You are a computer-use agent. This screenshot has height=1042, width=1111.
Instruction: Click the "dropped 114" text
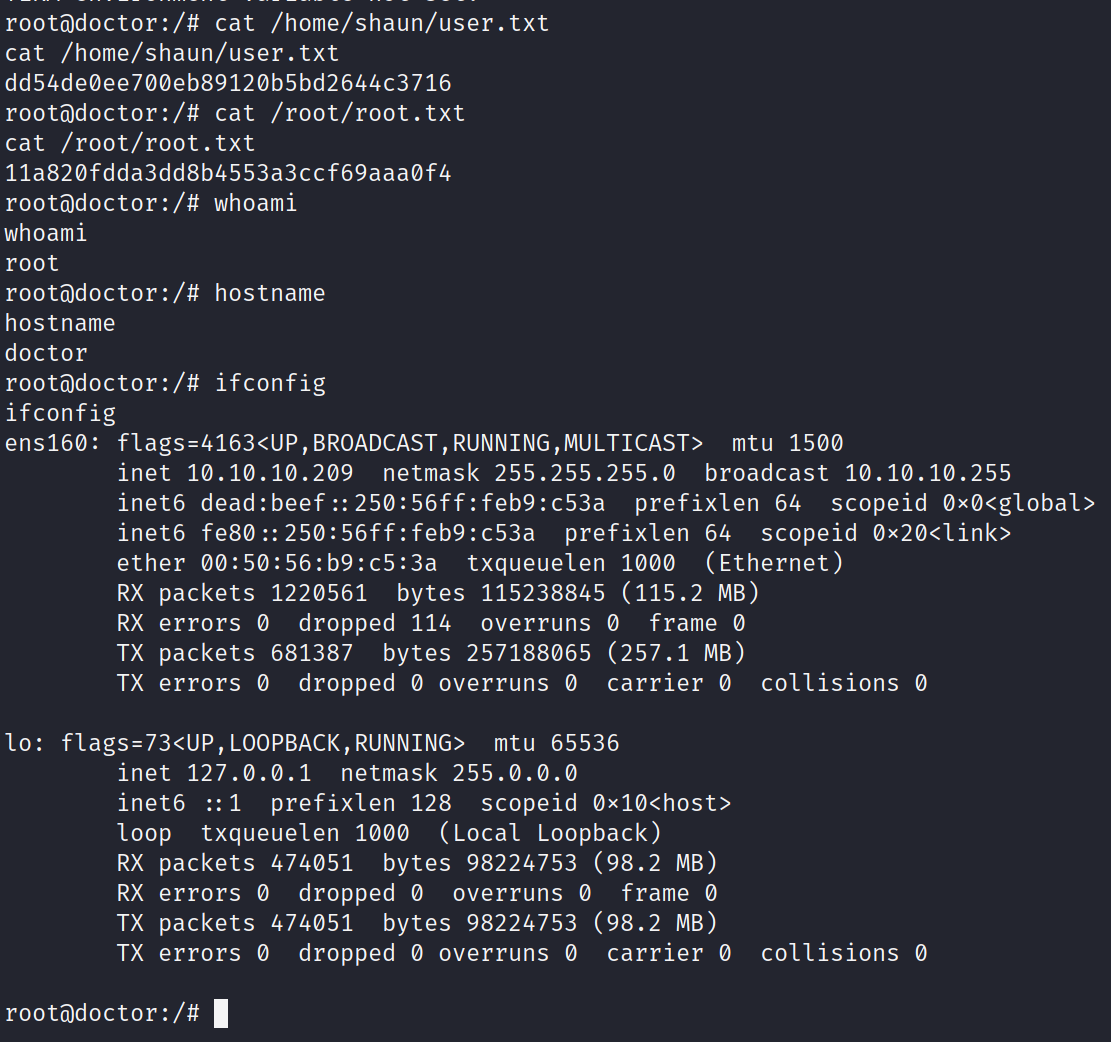click(375, 623)
